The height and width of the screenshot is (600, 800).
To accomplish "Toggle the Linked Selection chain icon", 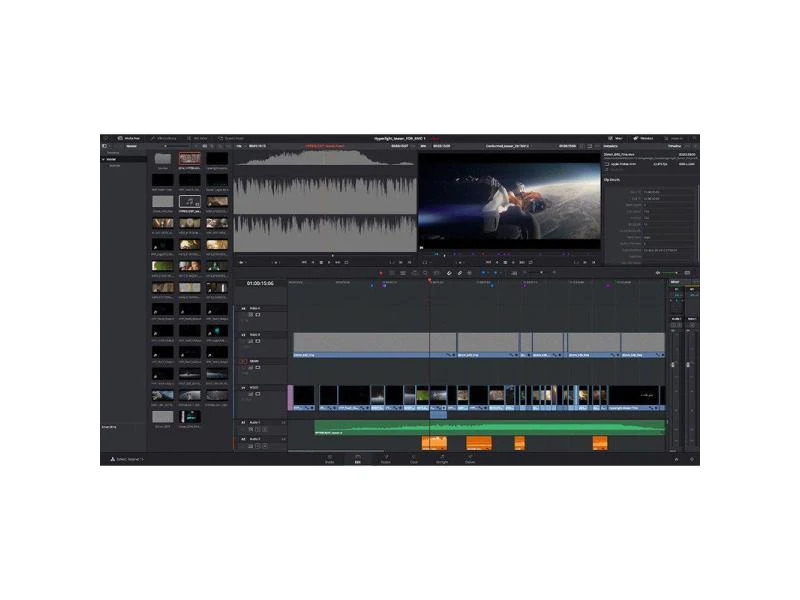I will (x=460, y=273).
